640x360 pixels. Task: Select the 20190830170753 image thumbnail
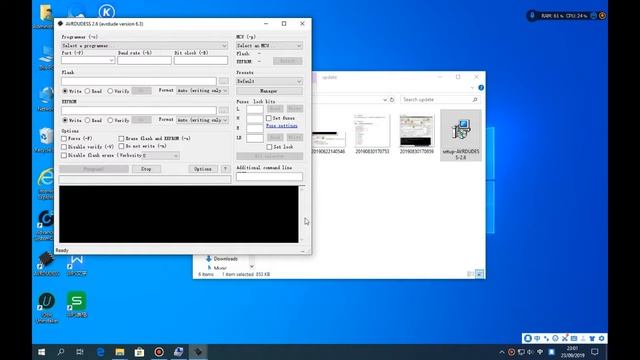pyautogui.click(x=372, y=134)
